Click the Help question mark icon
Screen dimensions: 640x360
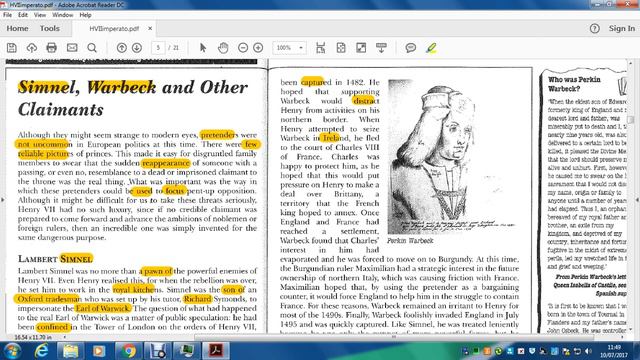pyautogui.click(x=594, y=28)
